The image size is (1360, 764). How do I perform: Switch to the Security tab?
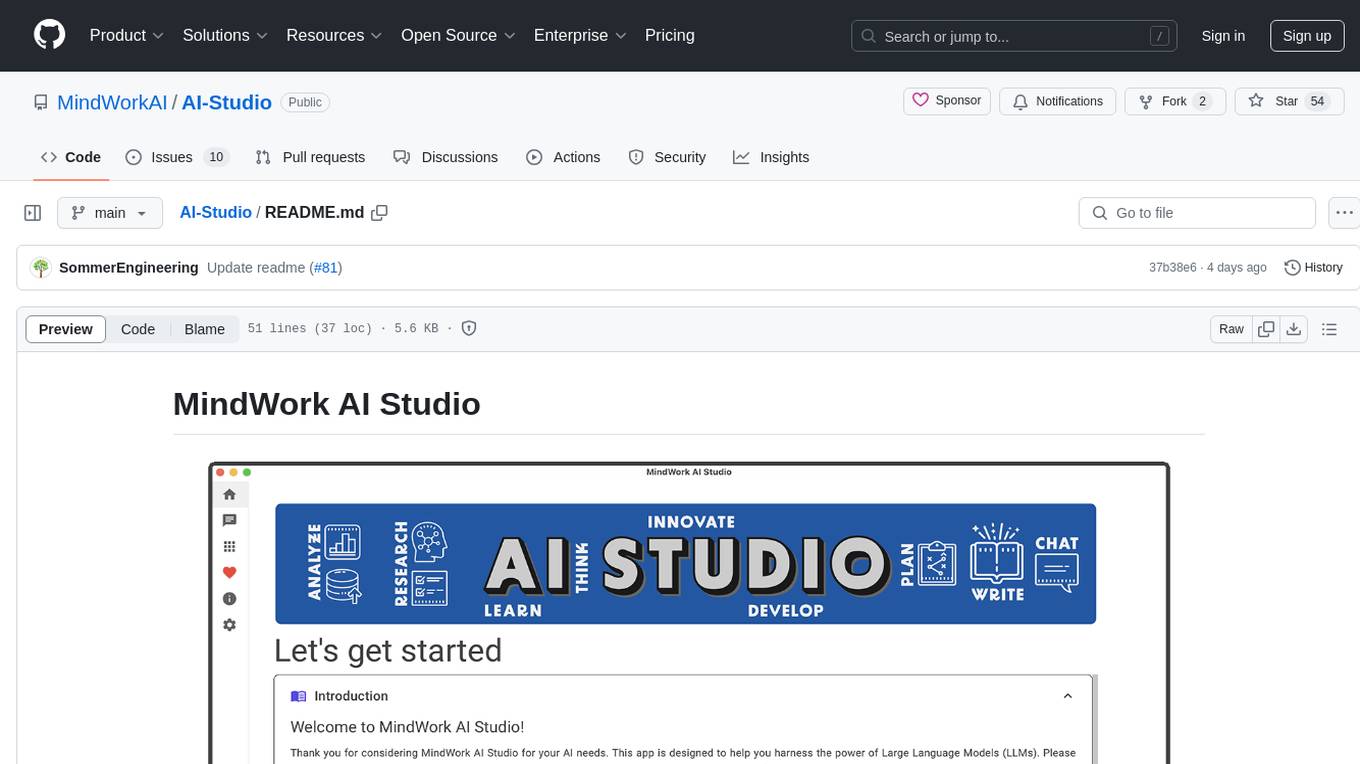coord(667,157)
